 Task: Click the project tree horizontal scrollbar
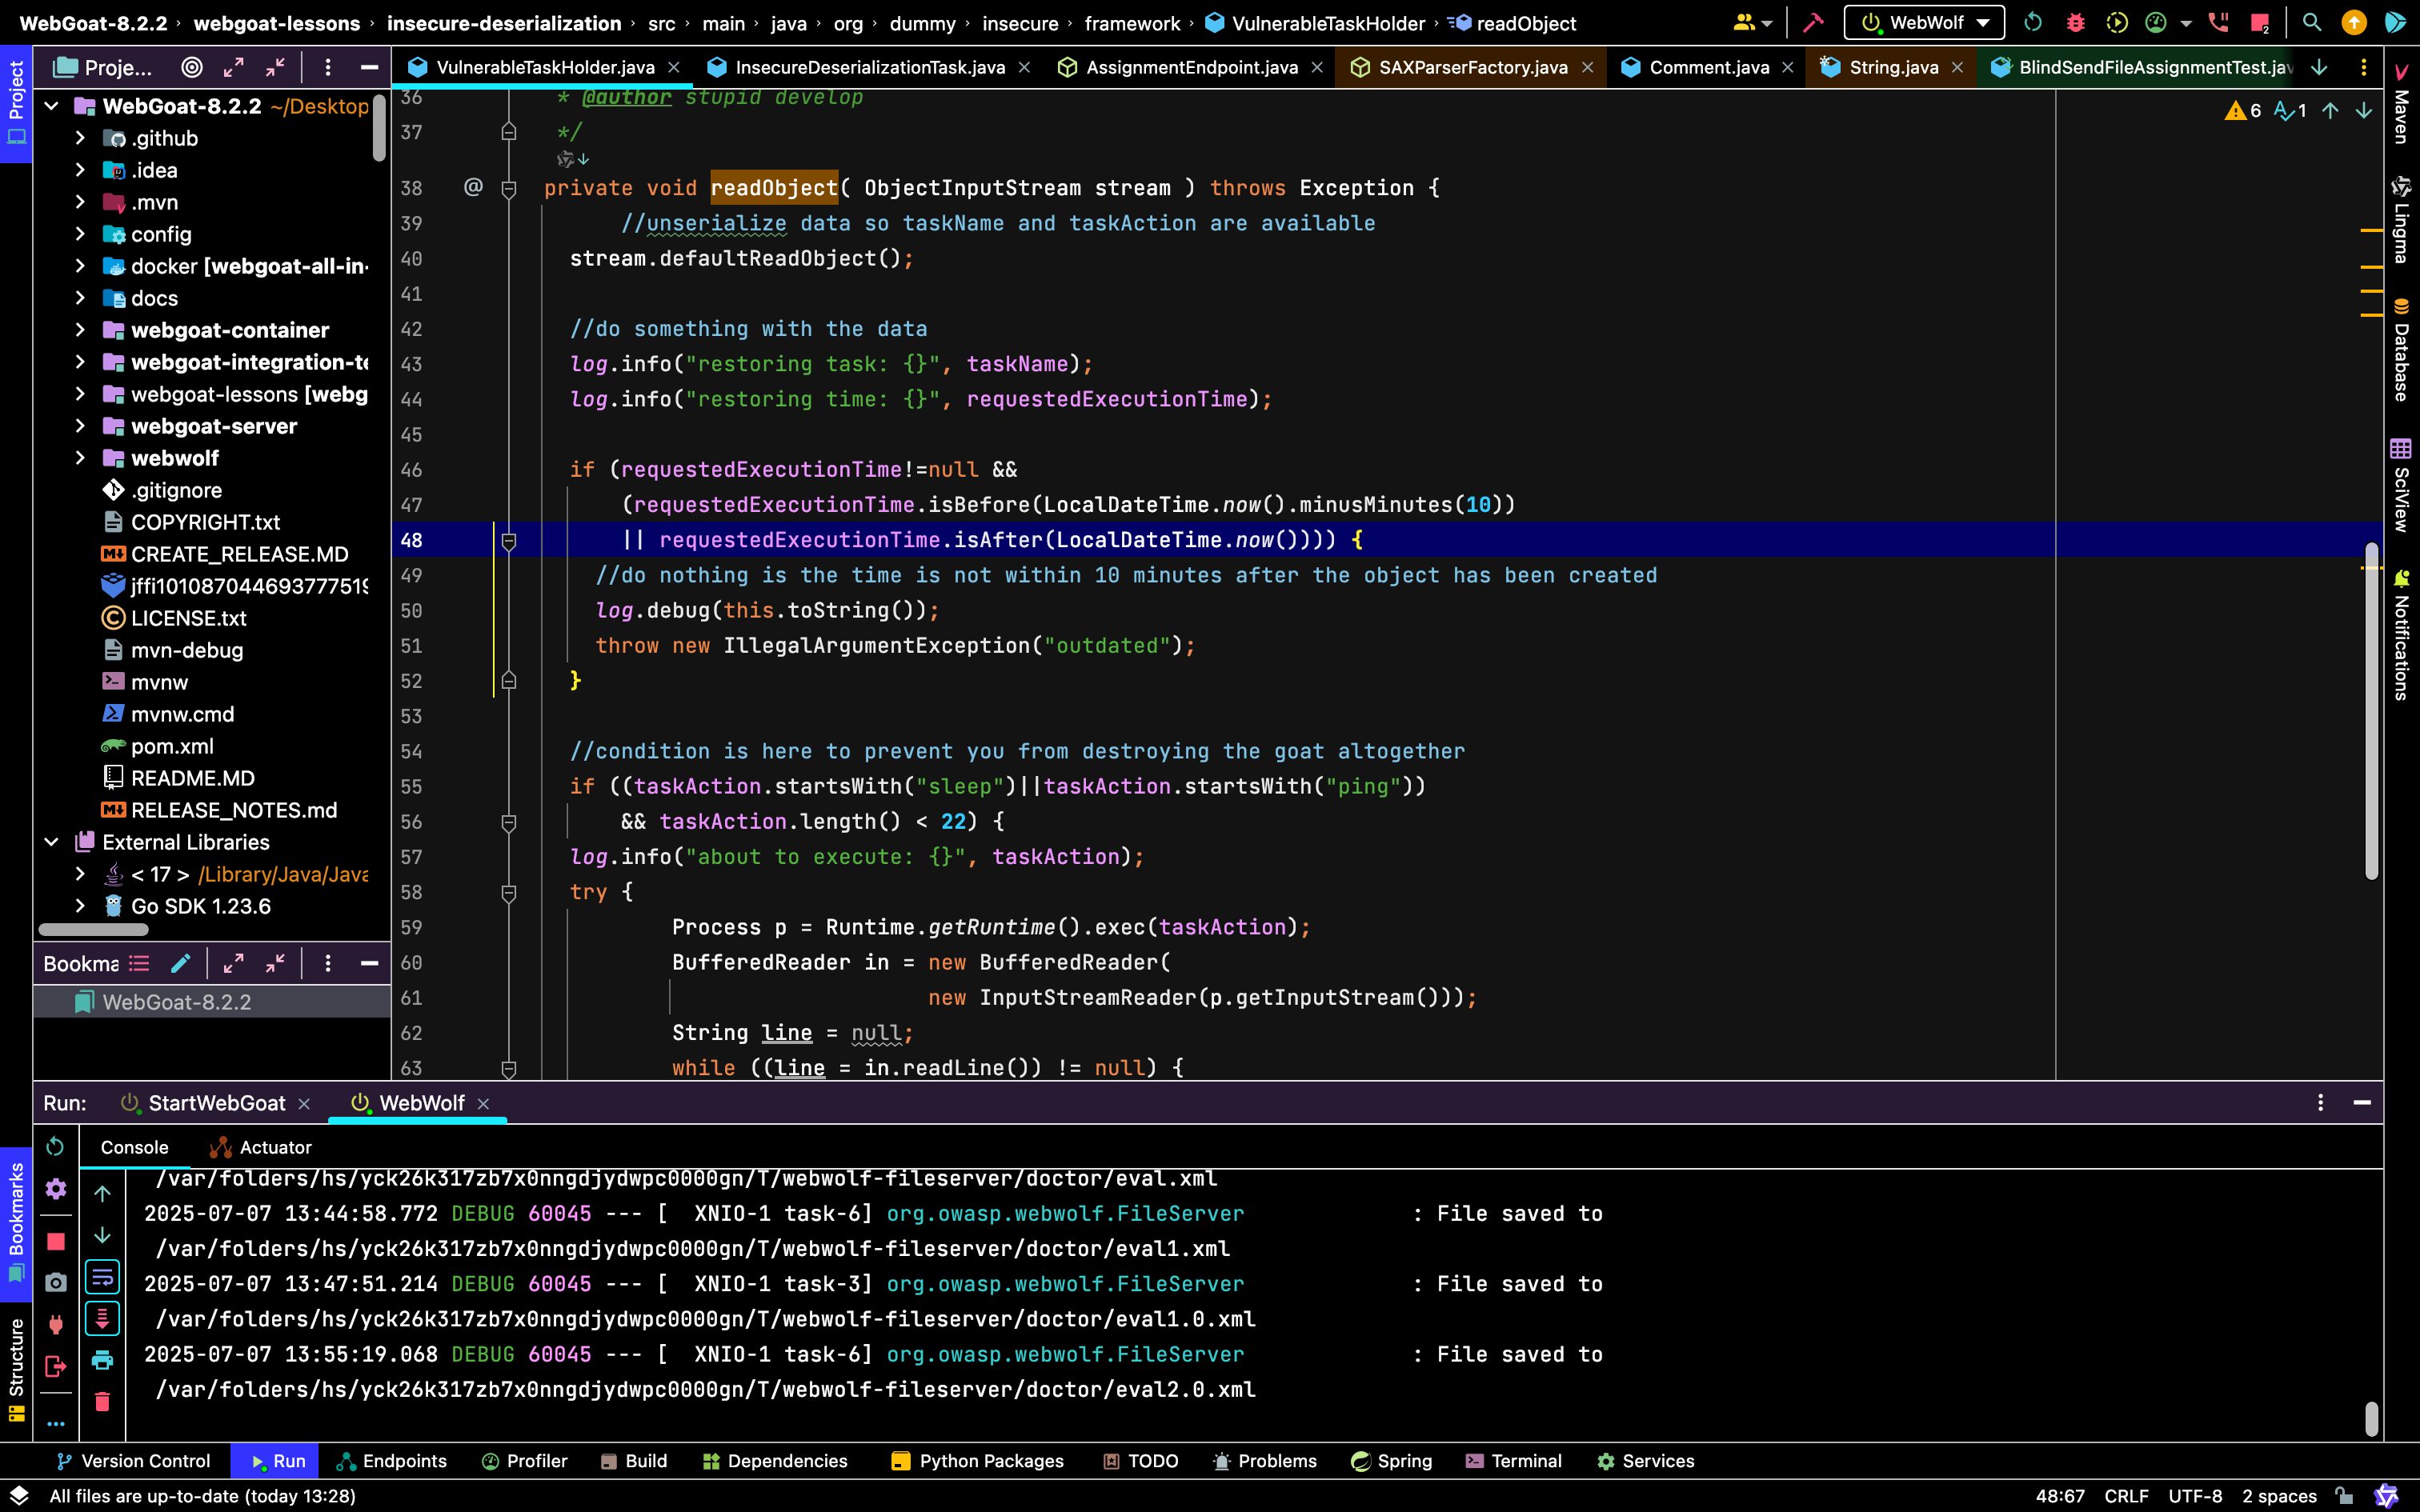[x=93, y=929]
